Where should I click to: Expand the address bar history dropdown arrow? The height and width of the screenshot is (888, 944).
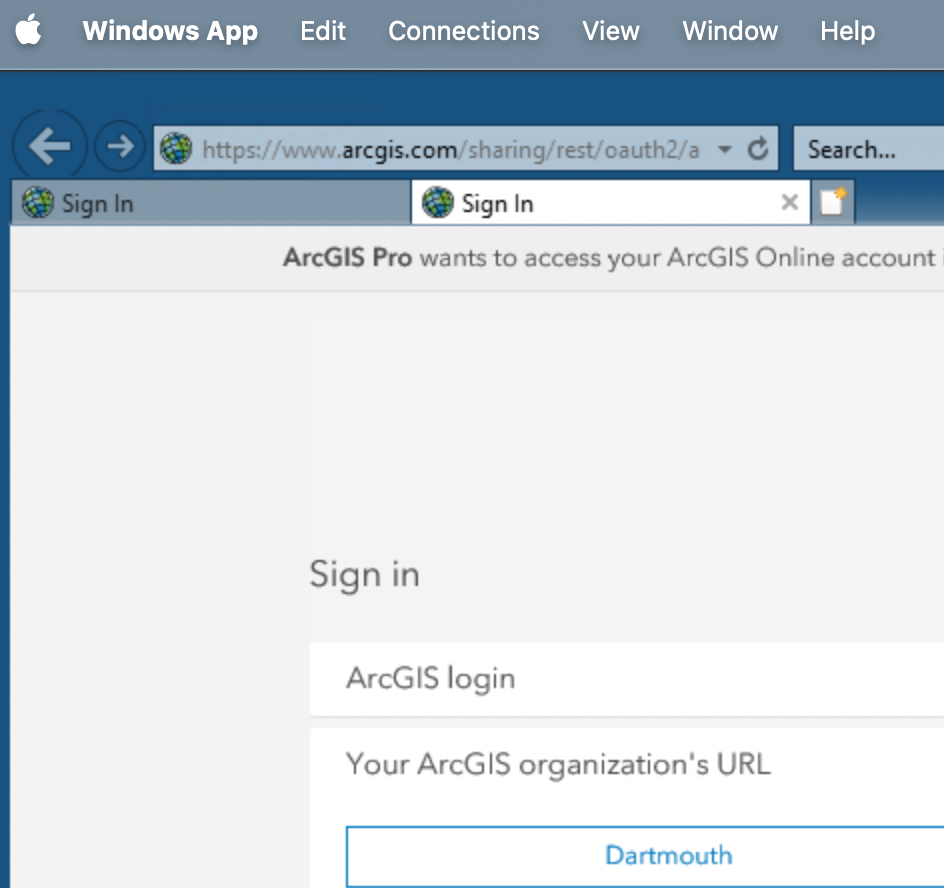point(725,149)
